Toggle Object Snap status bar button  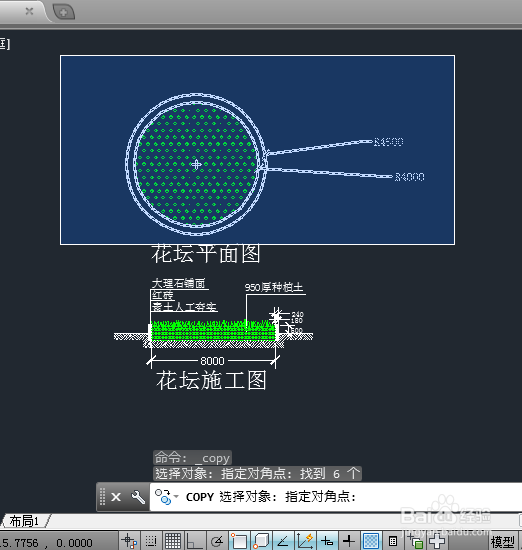point(239,541)
